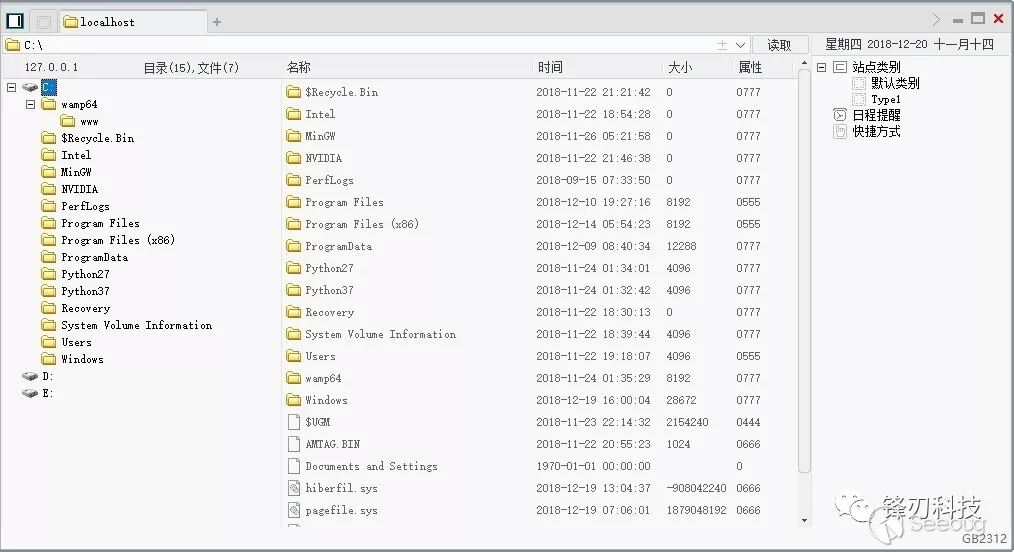Screen dimensions: 1014x552
Task: Select Program Files (x86) icon in list
Action: pos(294,224)
